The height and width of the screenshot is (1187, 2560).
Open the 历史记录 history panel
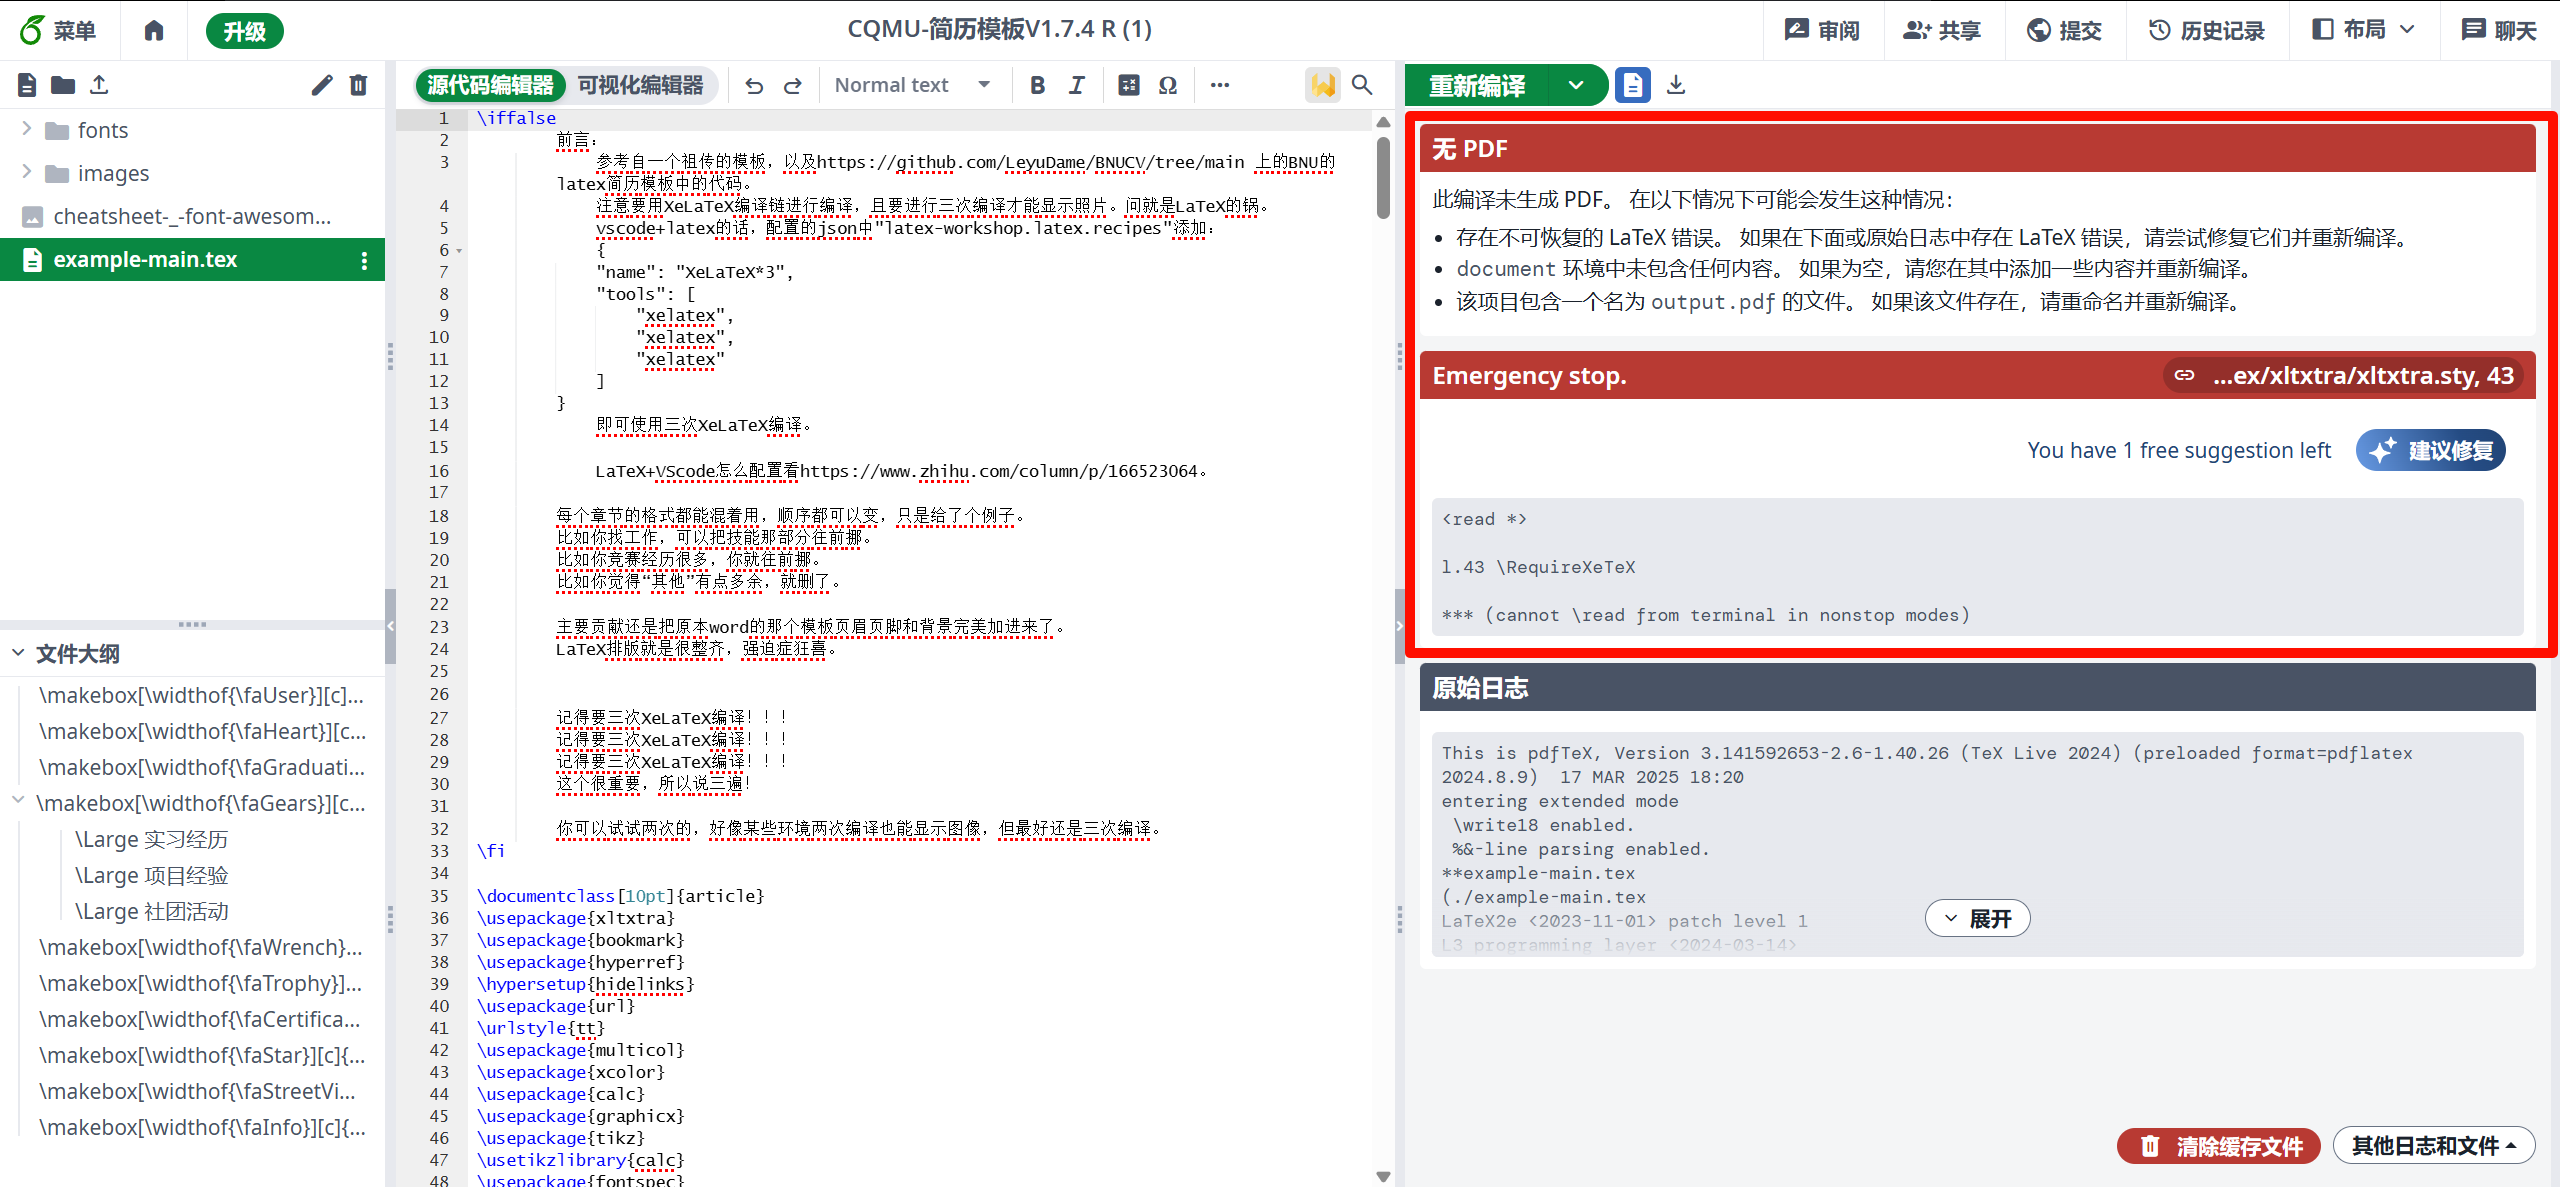coord(2206,30)
